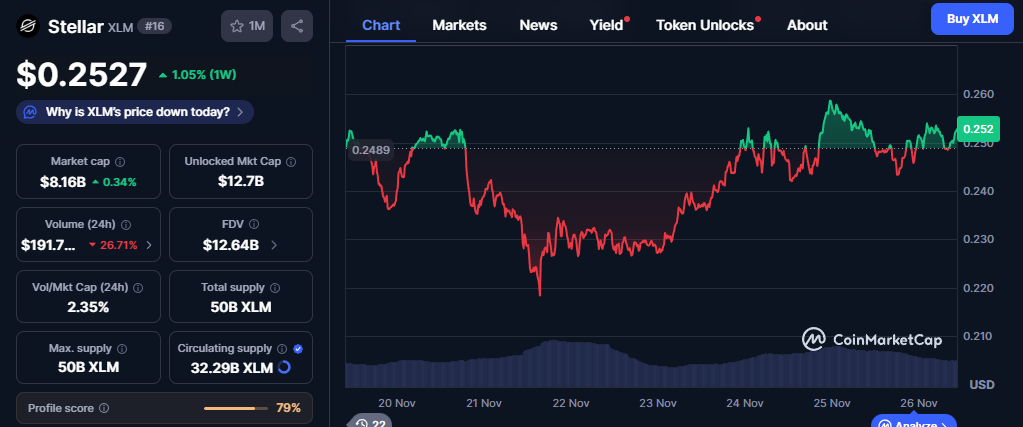Viewport: 1023px width, 427px height.
Task: Click the Stellar logo icon
Action: (29, 26)
